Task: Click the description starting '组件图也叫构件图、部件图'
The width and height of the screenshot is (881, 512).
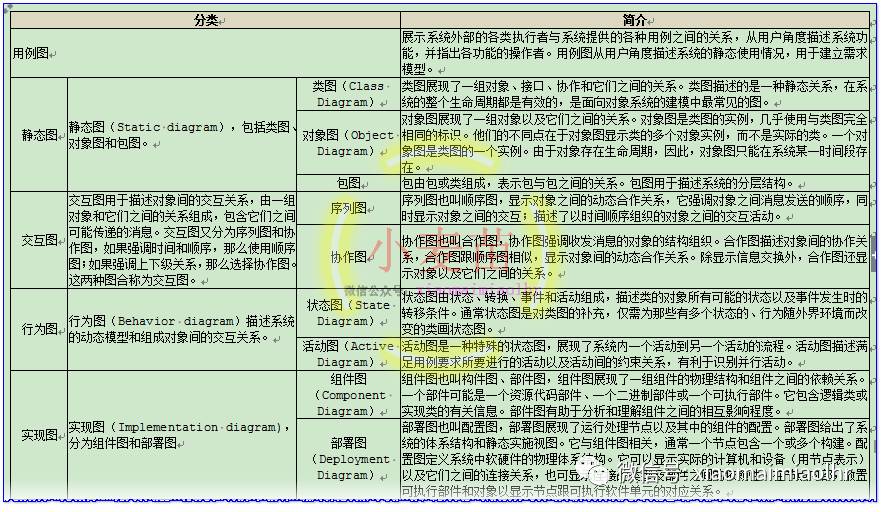Action: (x=635, y=395)
